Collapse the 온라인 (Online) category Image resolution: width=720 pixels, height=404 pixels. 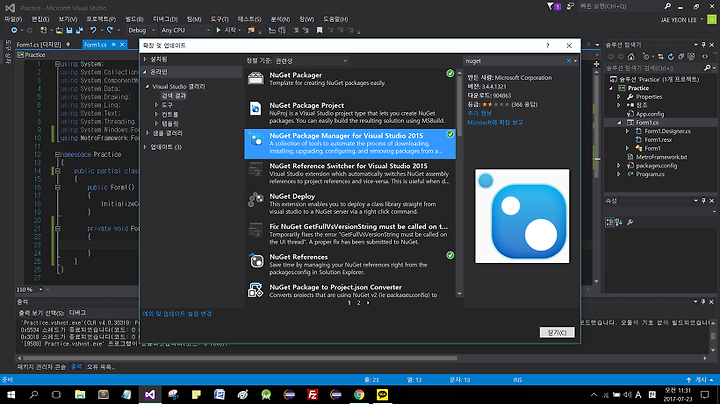point(145,72)
